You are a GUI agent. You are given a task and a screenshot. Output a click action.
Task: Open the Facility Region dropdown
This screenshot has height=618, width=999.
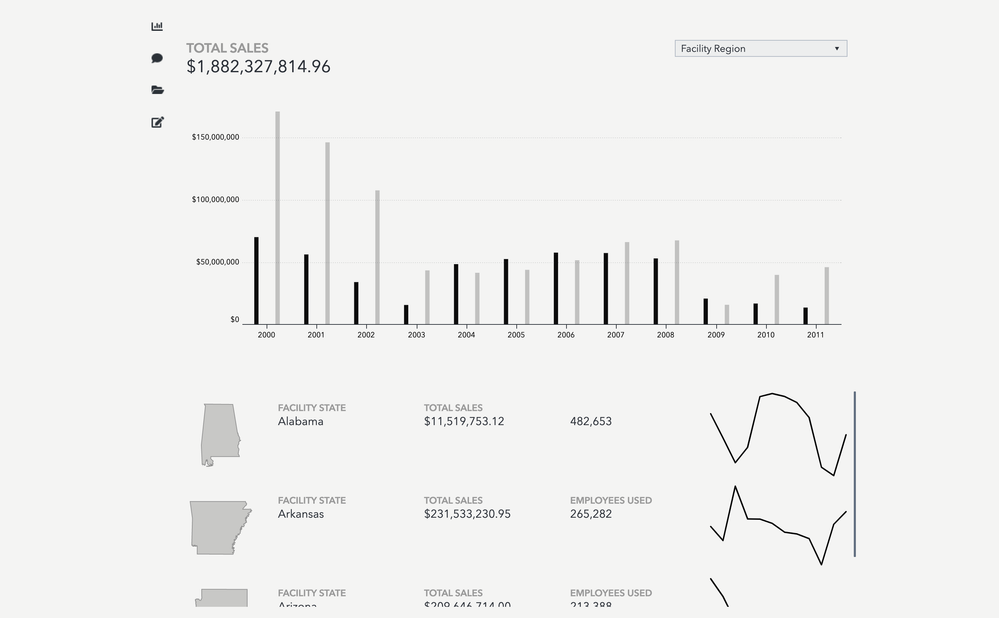pos(761,48)
